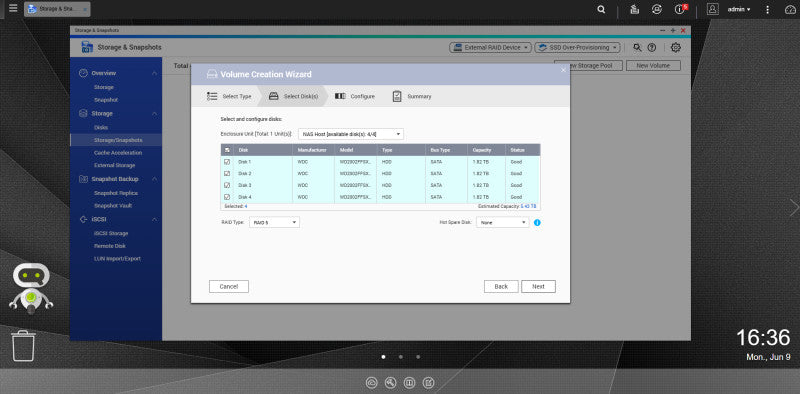Collapse the iSCSI sidebar section
The image size is (800, 394).
[154, 219]
